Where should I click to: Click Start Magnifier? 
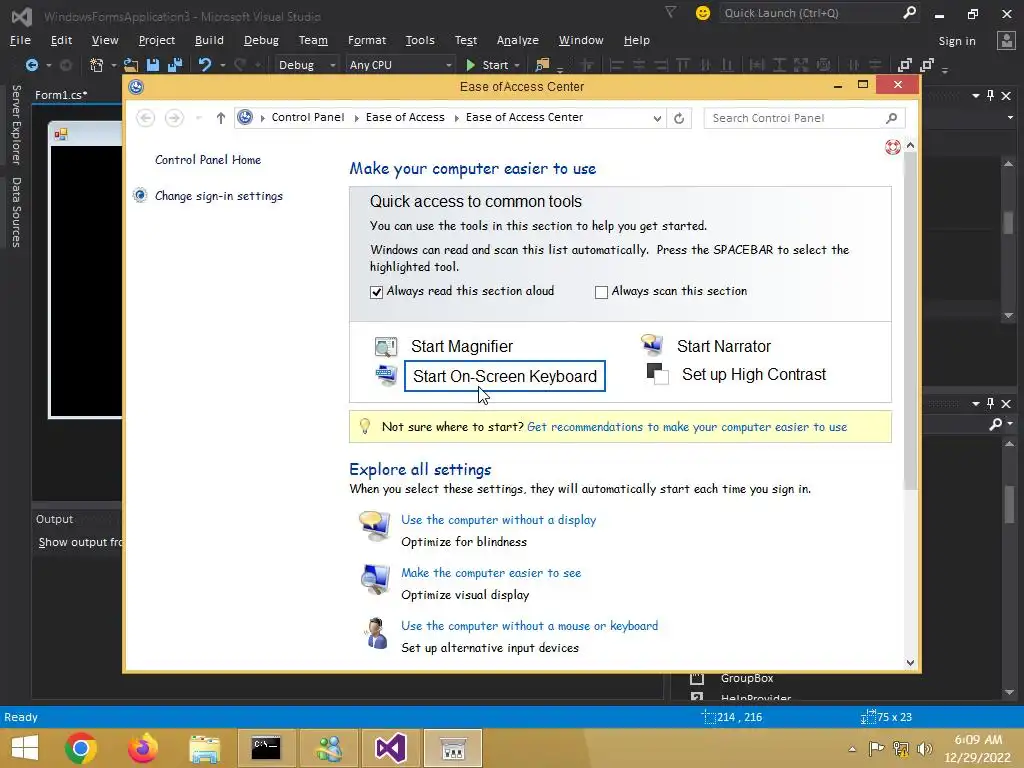pos(462,346)
